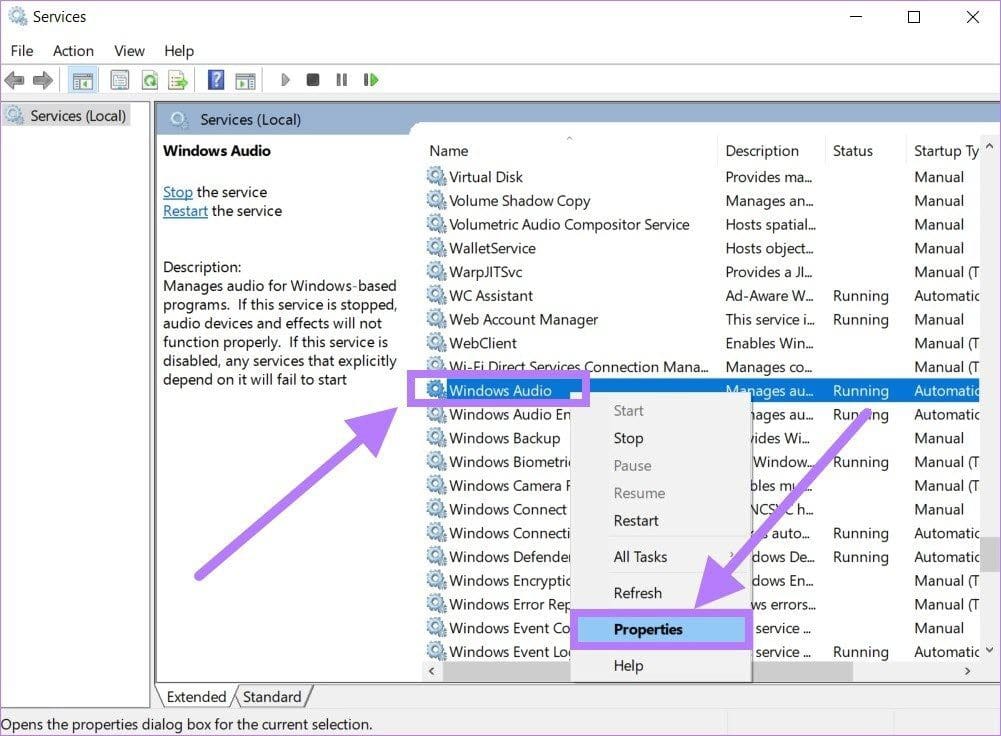Image resolution: width=1001 pixels, height=736 pixels.
Task: Open the blue Help question-mark icon
Action: pyautogui.click(x=216, y=80)
